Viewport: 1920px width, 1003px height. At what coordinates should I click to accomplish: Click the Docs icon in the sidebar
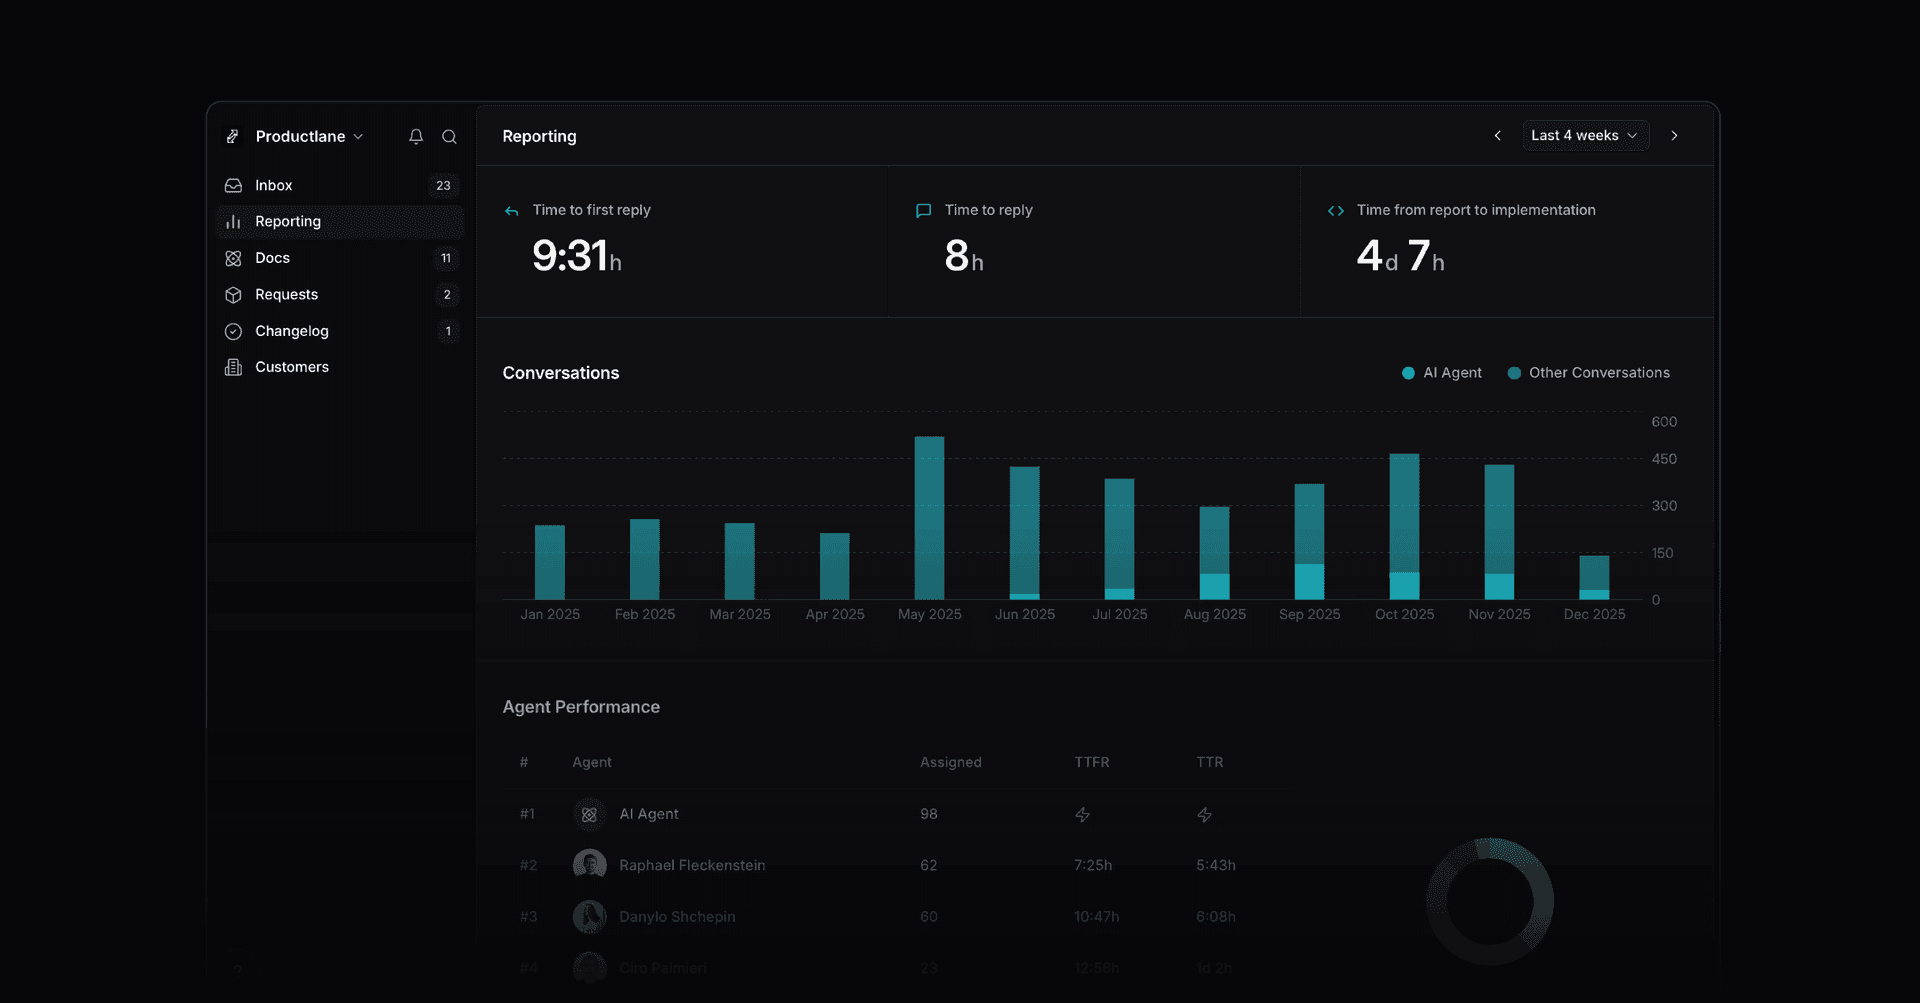tap(232, 258)
